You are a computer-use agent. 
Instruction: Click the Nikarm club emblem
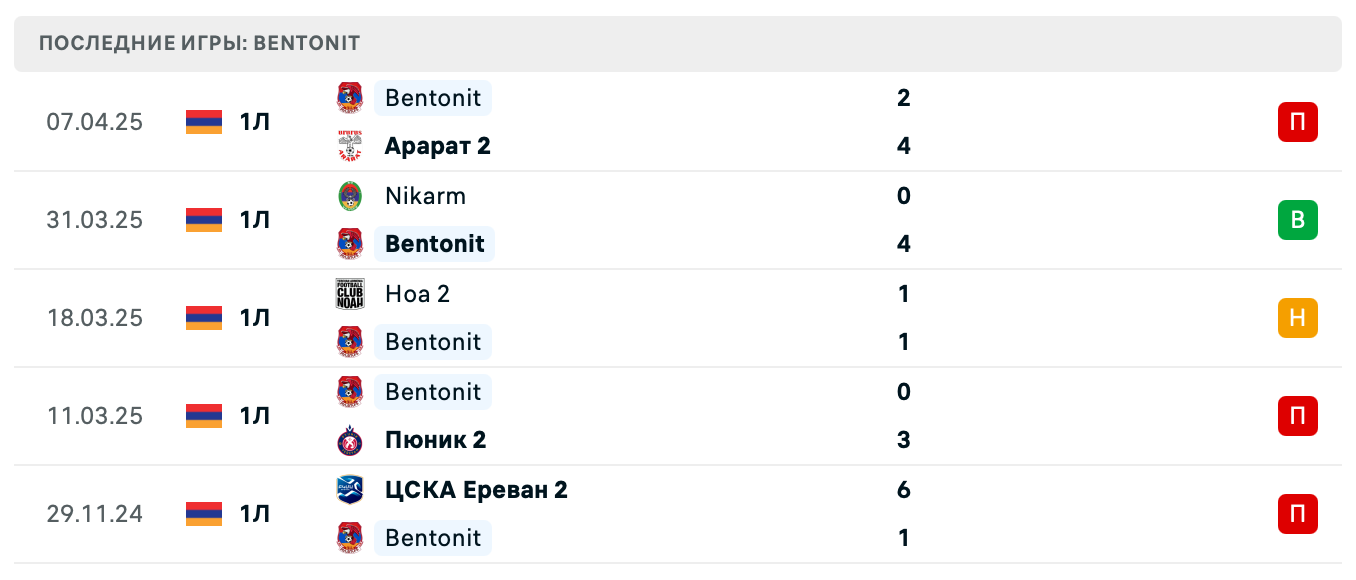tap(349, 196)
